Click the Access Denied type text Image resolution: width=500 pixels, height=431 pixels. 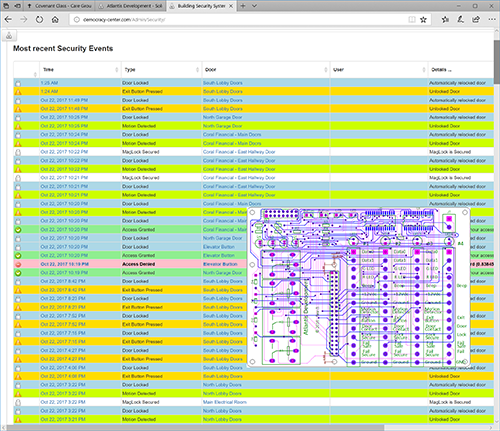tap(138, 264)
